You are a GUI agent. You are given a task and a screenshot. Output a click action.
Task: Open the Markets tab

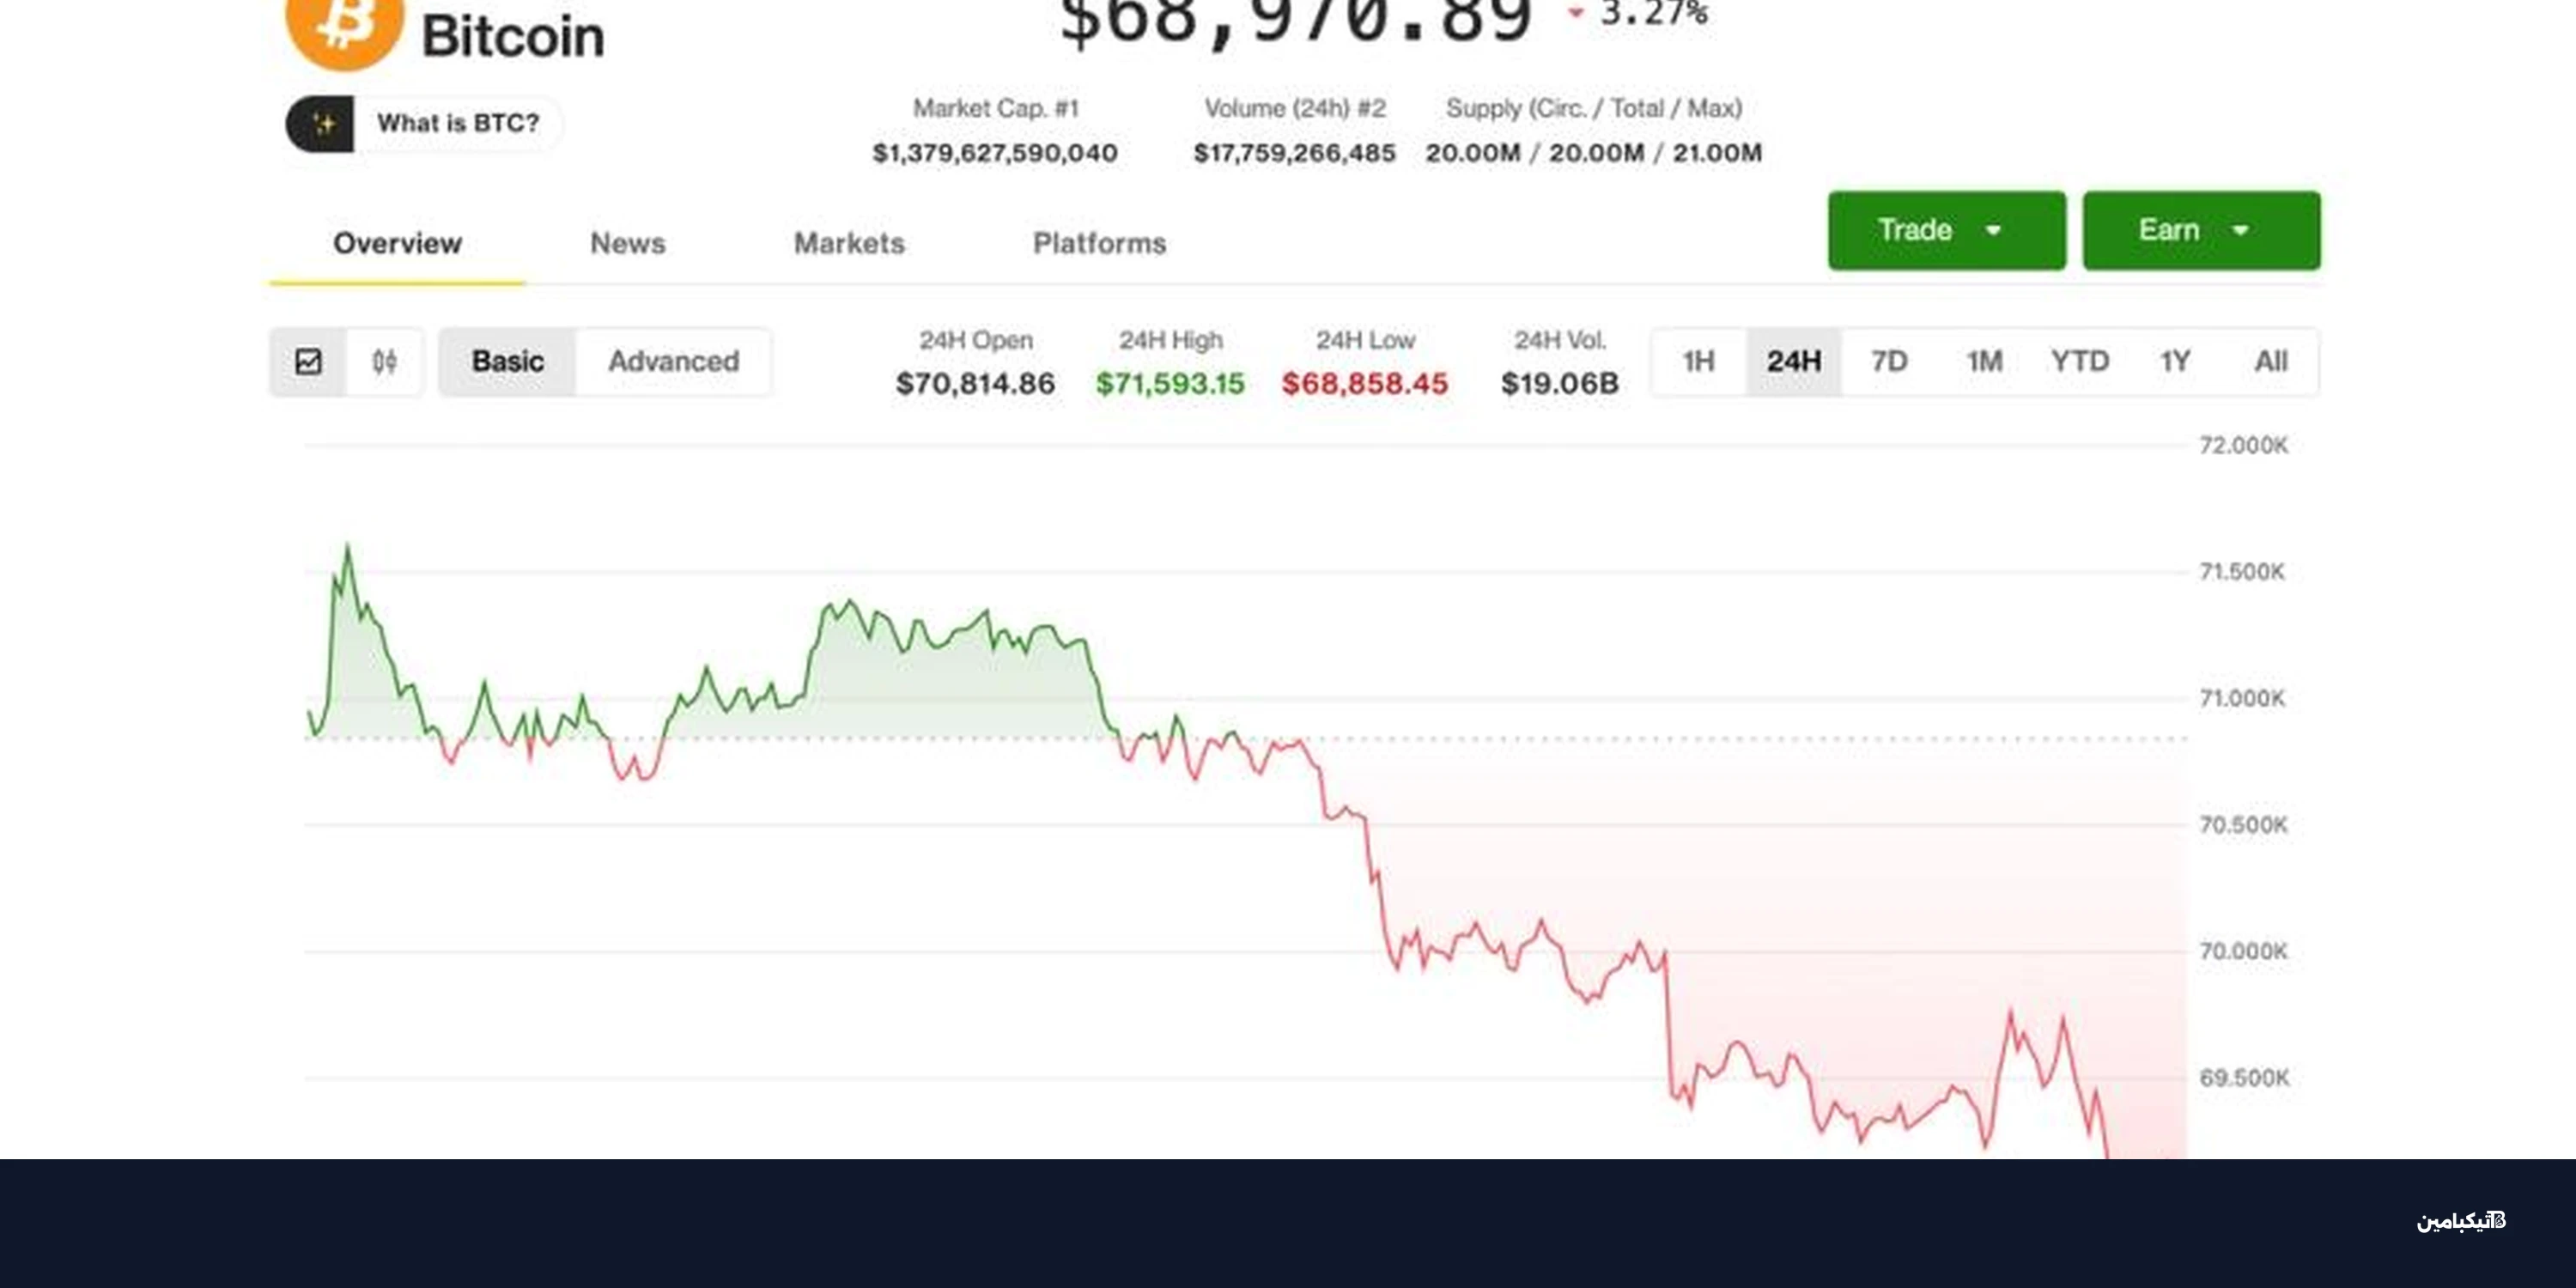coord(848,243)
